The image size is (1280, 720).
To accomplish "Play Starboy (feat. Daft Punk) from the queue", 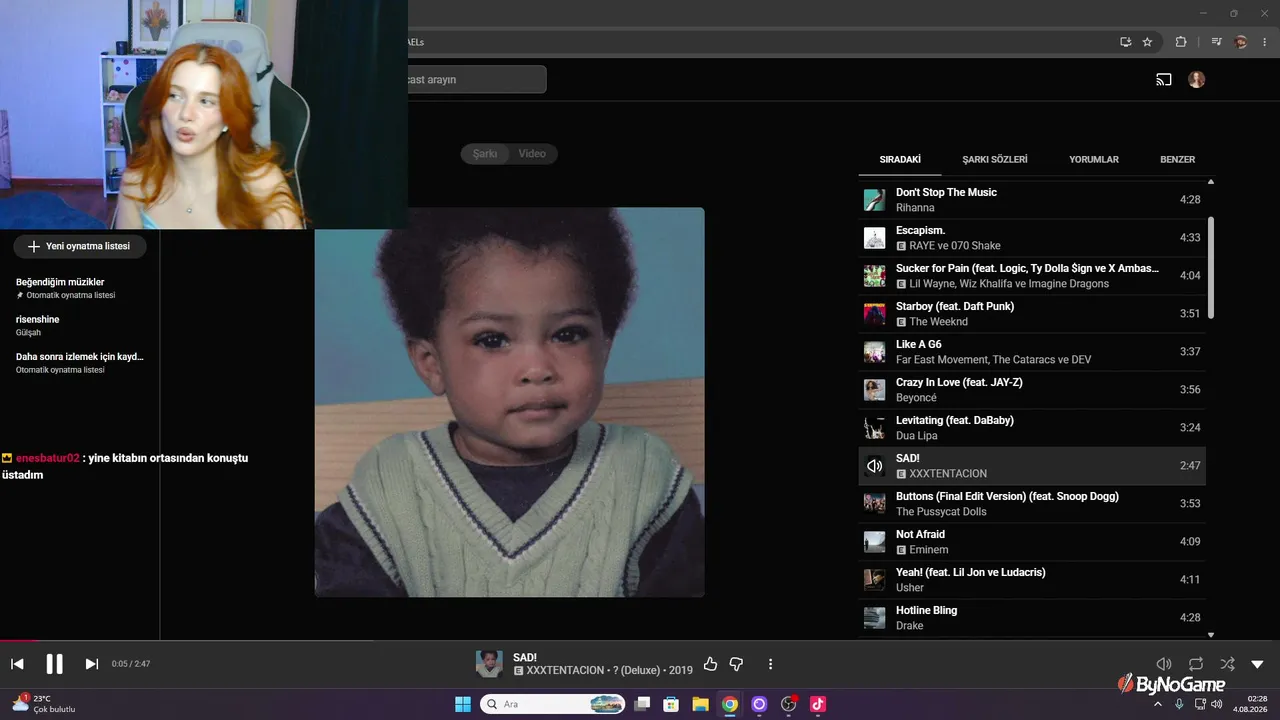I will [1032, 314].
